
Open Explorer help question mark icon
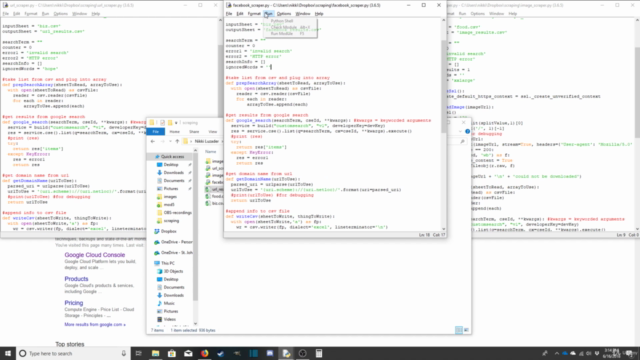tap(467, 131)
